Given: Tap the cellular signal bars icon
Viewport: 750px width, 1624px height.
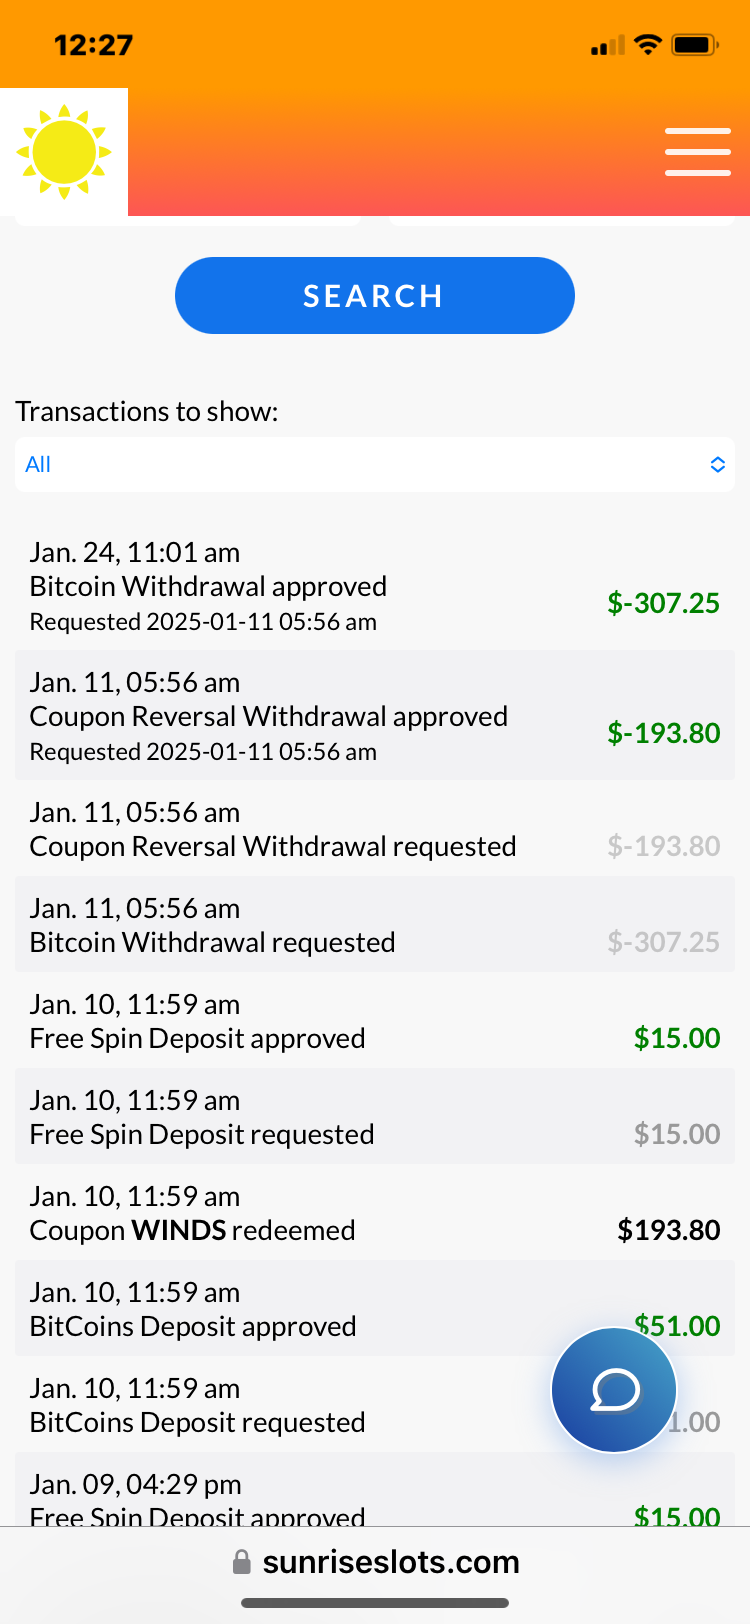Looking at the screenshot, I should (x=607, y=46).
